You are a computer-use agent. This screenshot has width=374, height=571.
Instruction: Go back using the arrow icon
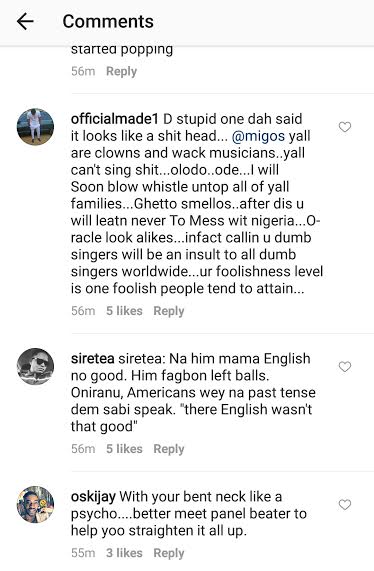pos(25,21)
